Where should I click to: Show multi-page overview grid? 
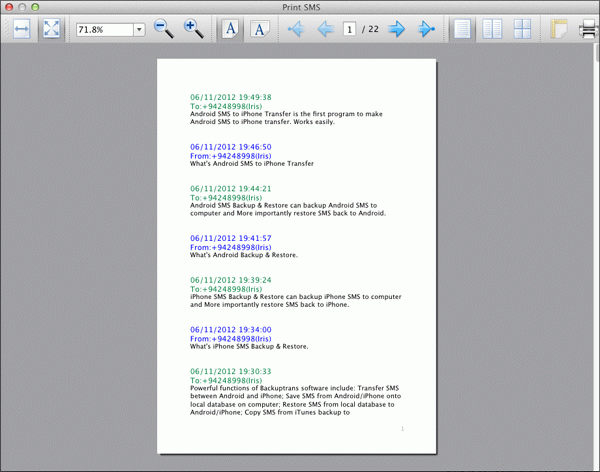click(522, 29)
